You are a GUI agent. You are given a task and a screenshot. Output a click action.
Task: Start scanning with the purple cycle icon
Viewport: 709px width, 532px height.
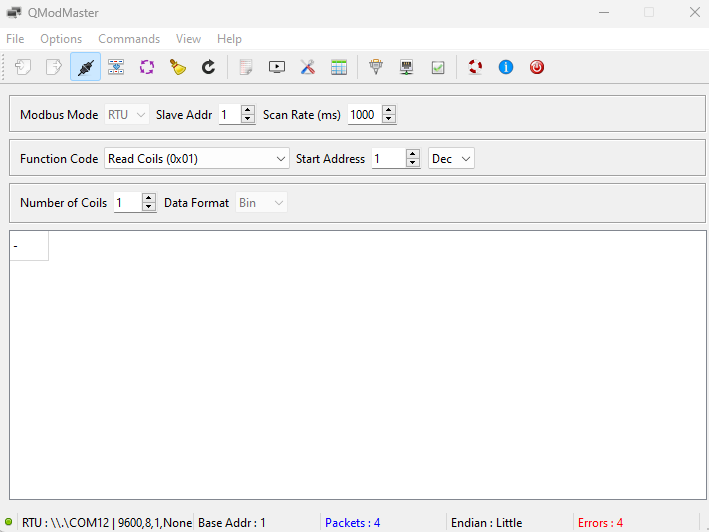[x=147, y=67]
